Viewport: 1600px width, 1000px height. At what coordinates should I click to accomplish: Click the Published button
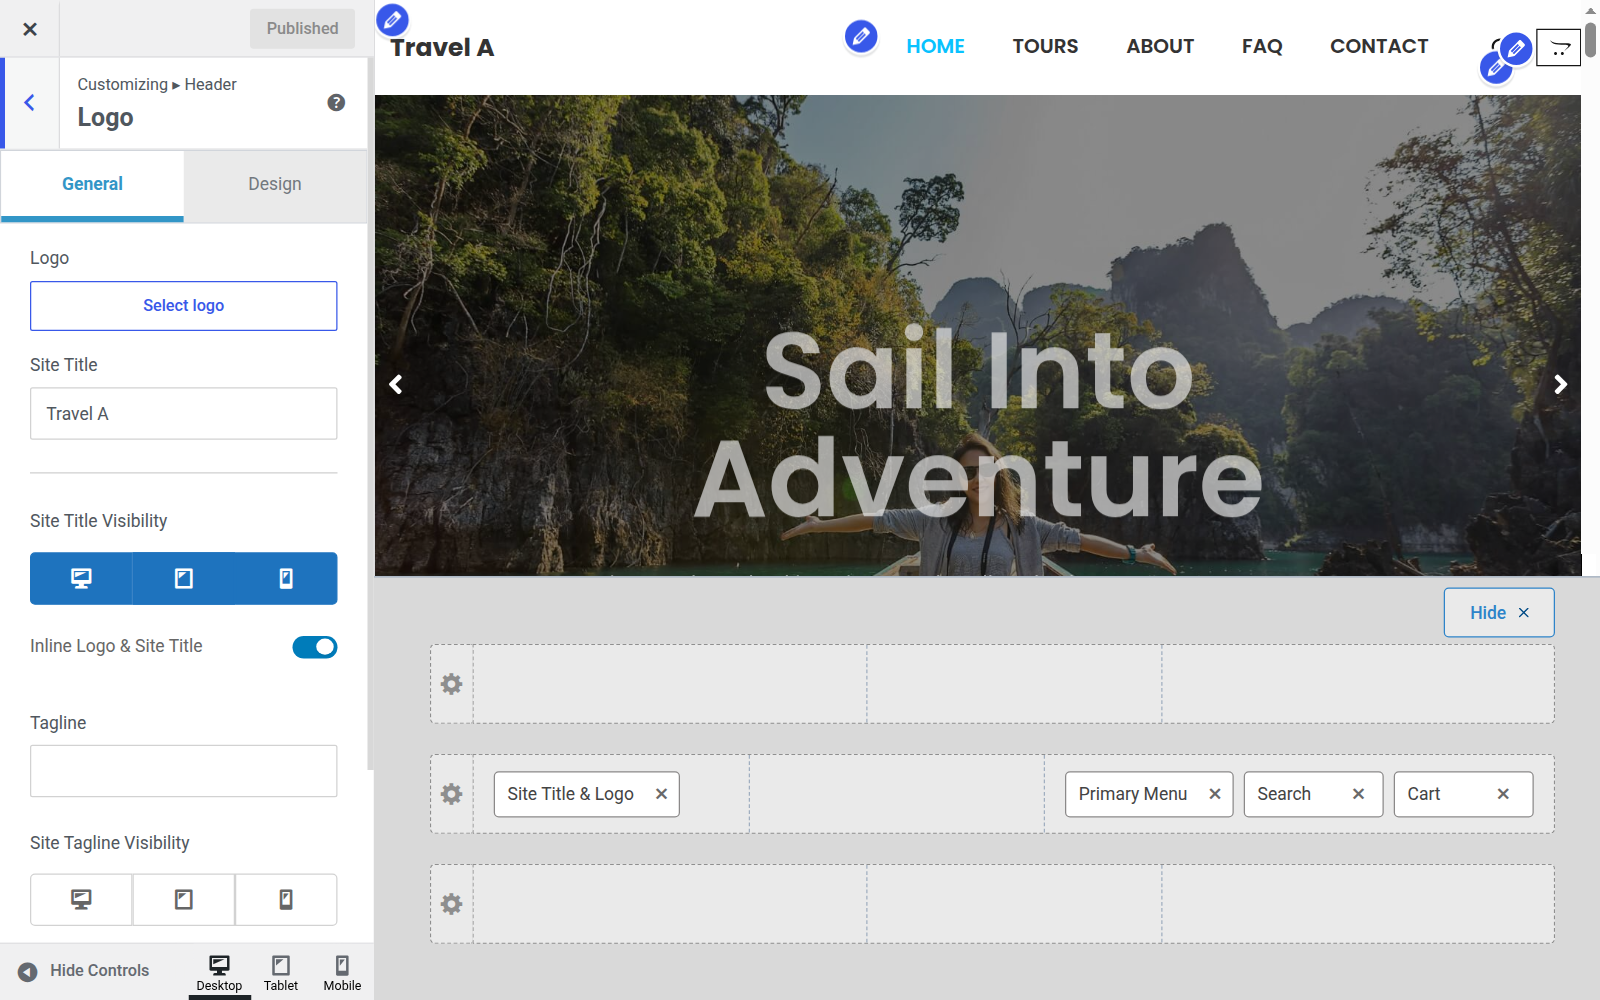pos(302,29)
